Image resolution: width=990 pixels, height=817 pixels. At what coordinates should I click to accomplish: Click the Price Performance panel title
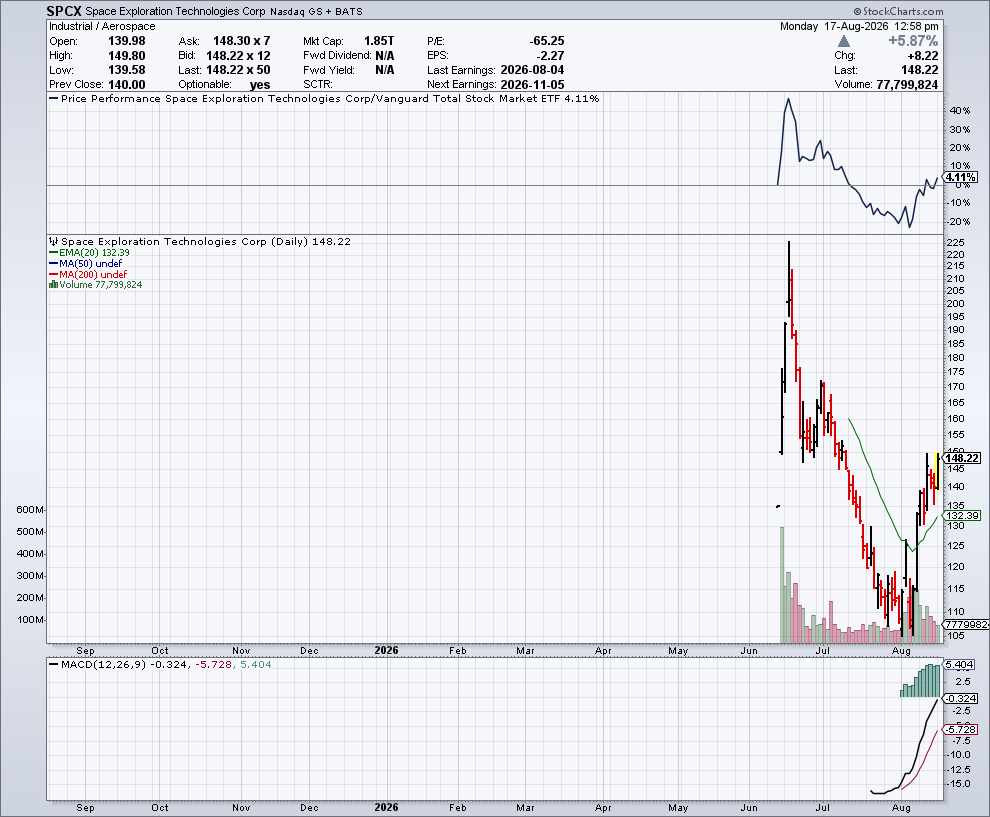pyautogui.click(x=330, y=98)
